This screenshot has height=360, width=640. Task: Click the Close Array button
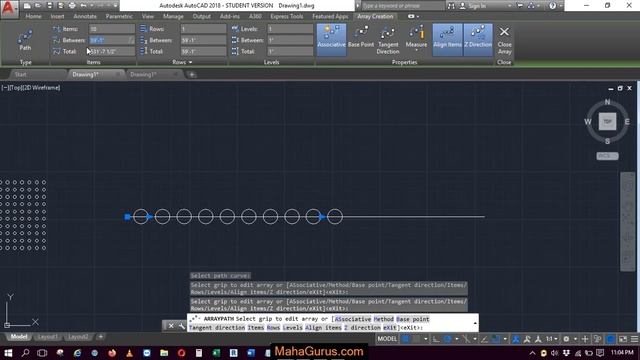[504, 40]
